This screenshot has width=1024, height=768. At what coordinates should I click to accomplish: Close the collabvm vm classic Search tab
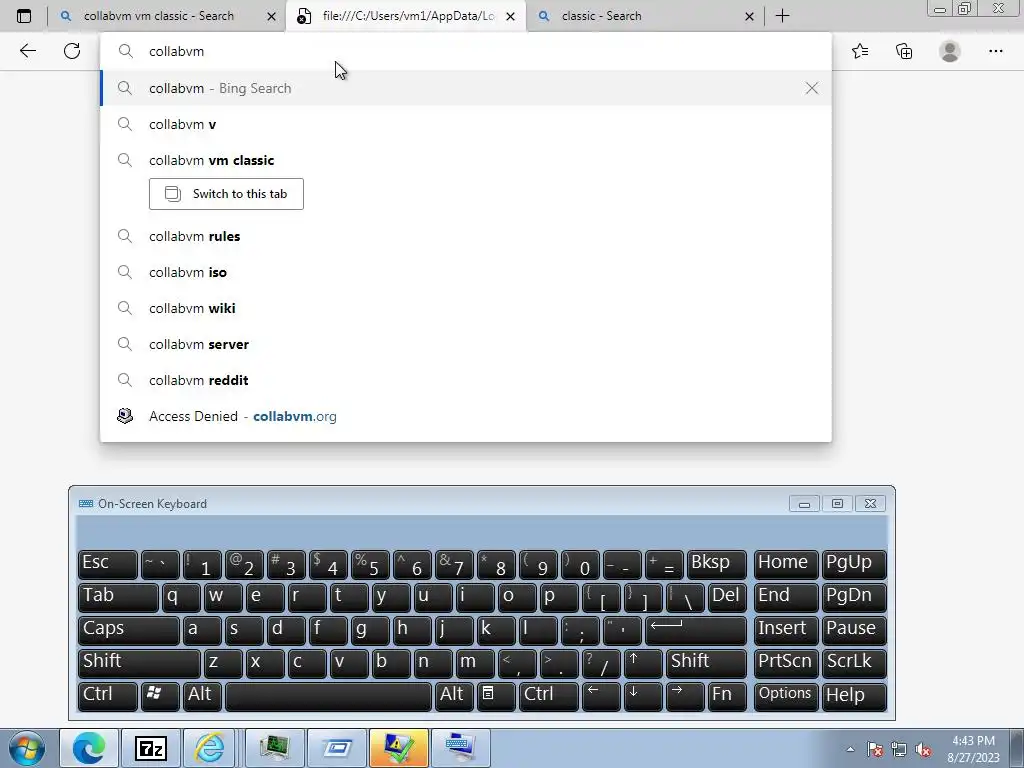[x=272, y=16]
